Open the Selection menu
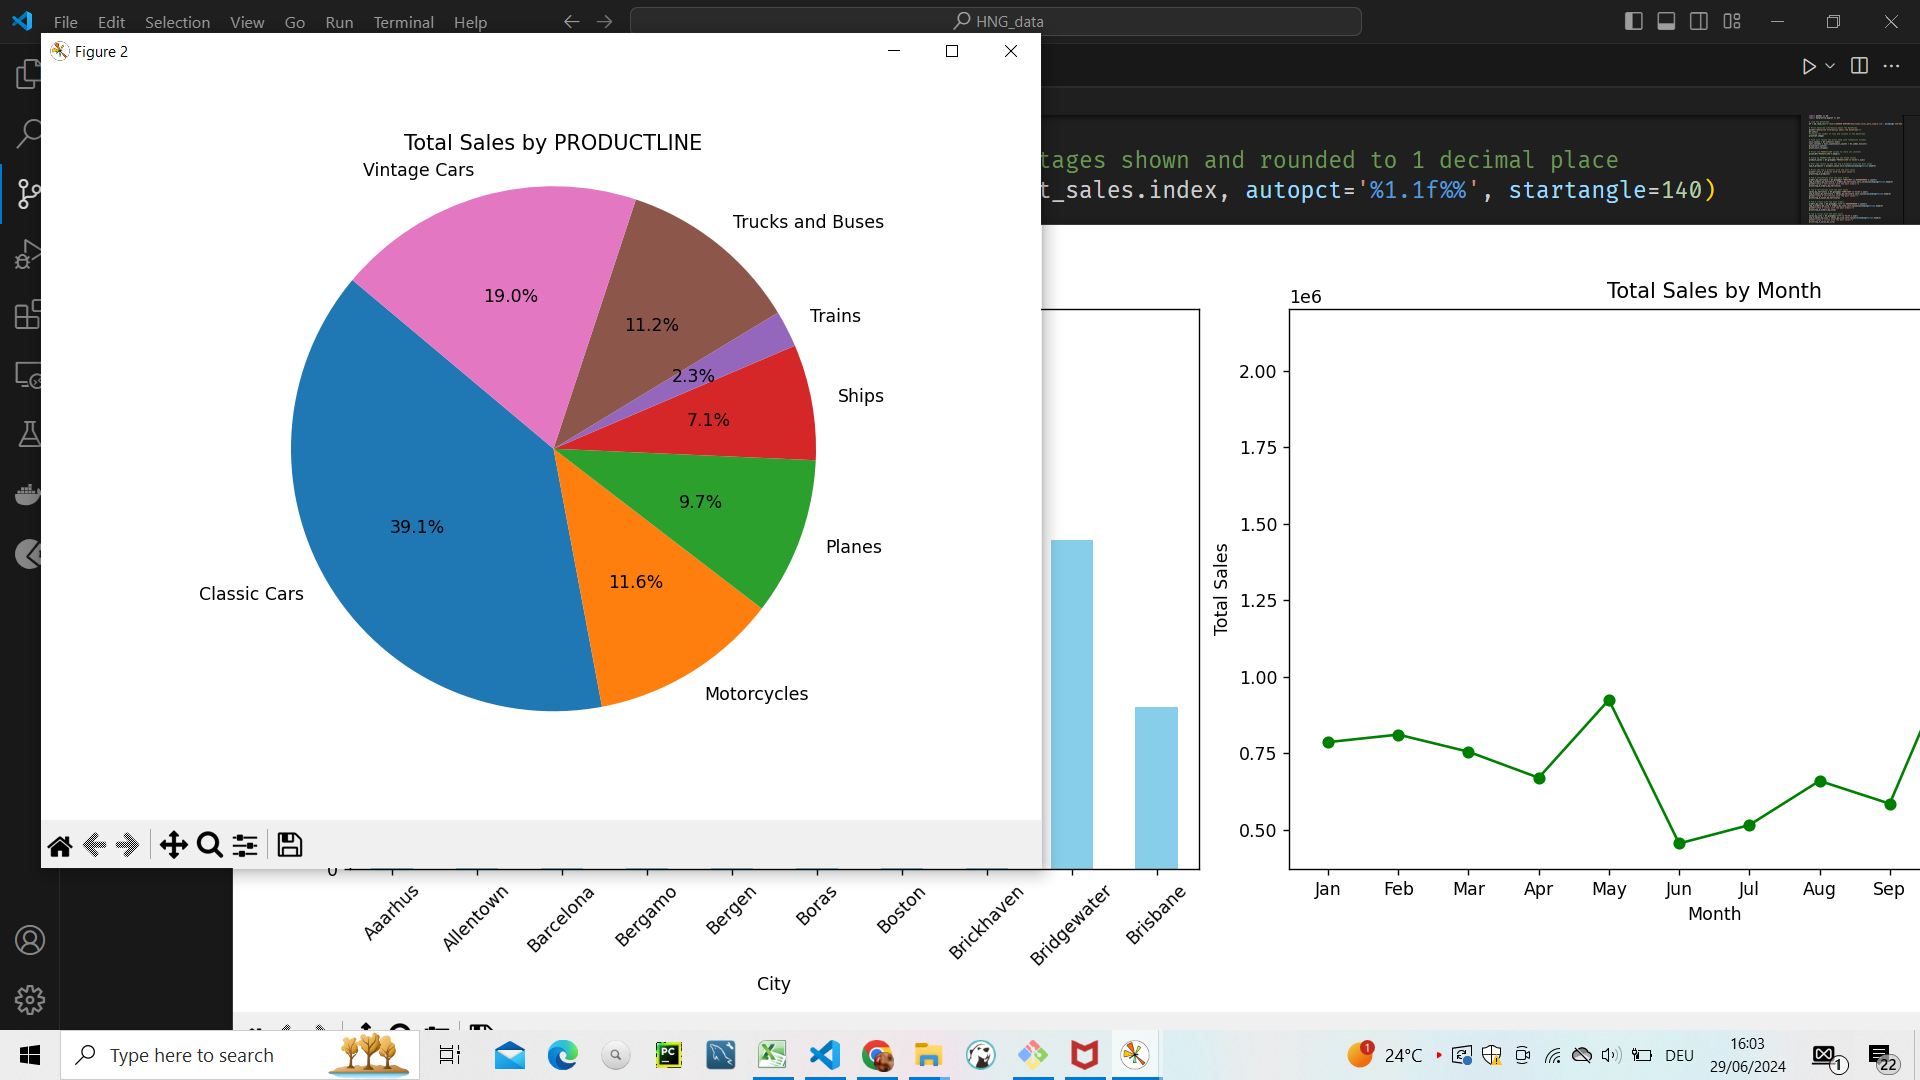The width and height of the screenshot is (1920, 1080). click(x=177, y=22)
